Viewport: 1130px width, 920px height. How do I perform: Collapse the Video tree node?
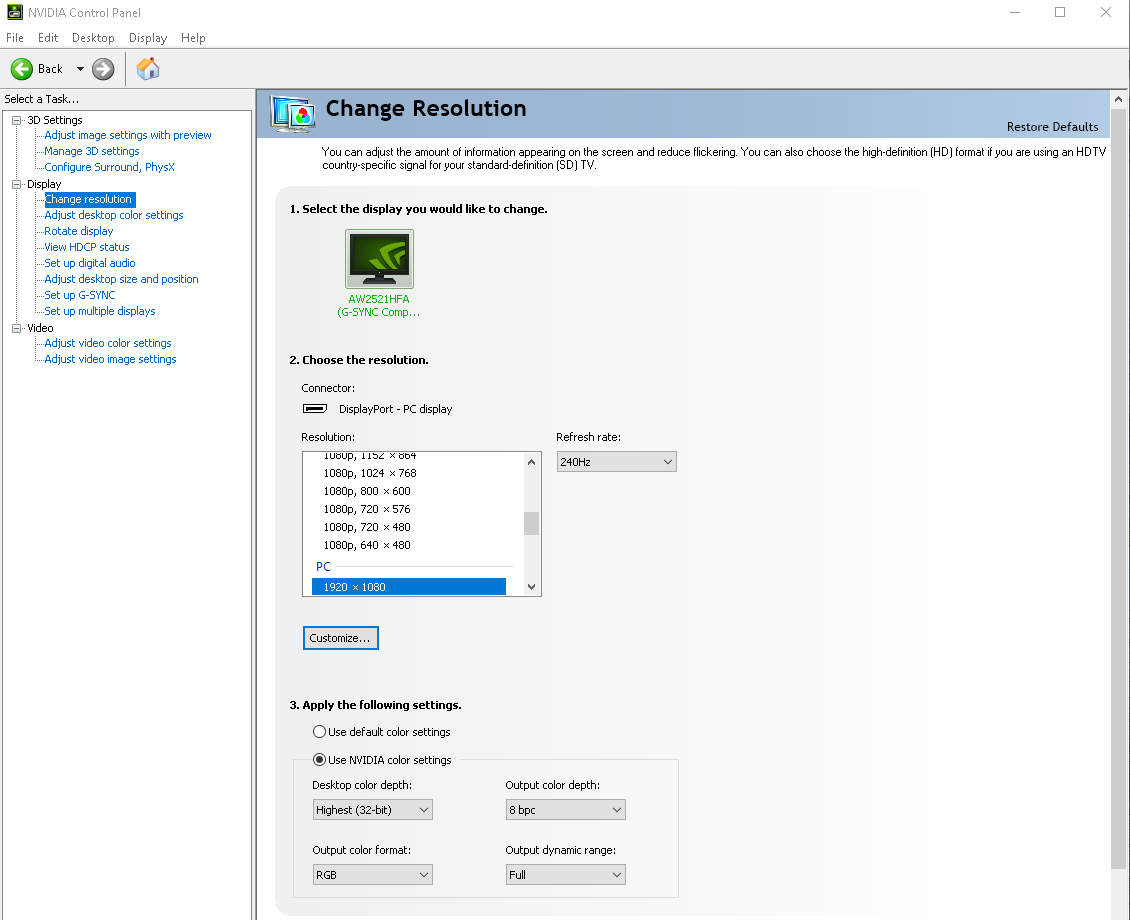coord(16,329)
